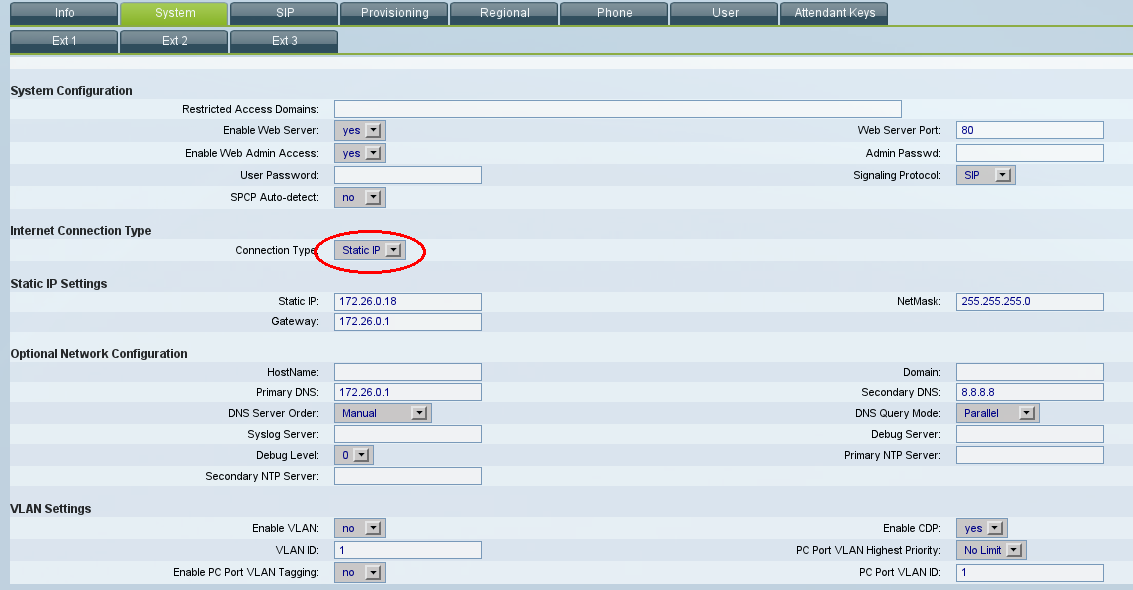Open the DNS Query Mode dropdown
1133x590 pixels.
pyautogui.click(x=998, y=413)
